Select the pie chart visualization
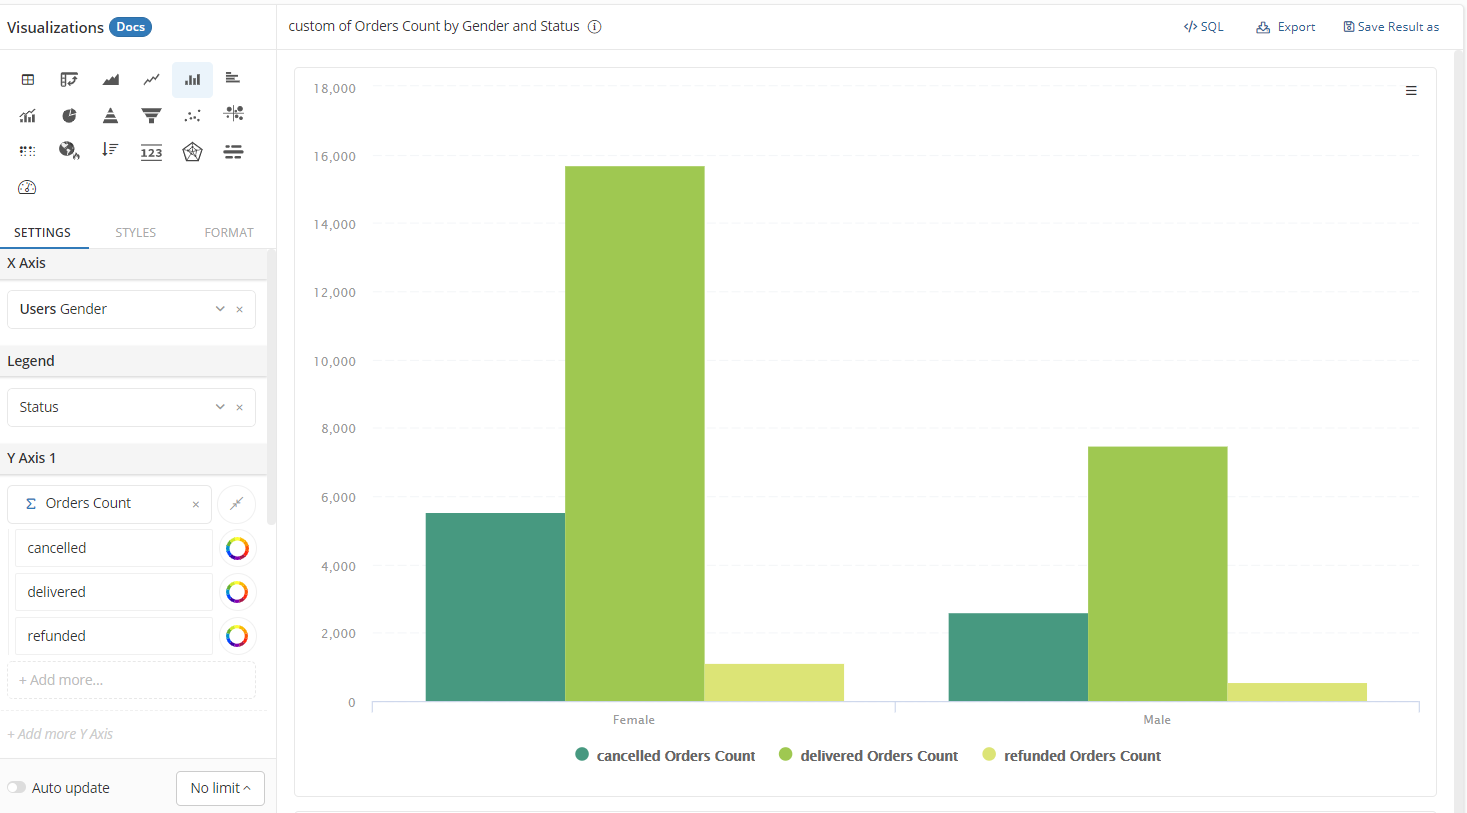The height and width of the screenshot is (813, 1467). pyautogui.click(x=69, y=116)
